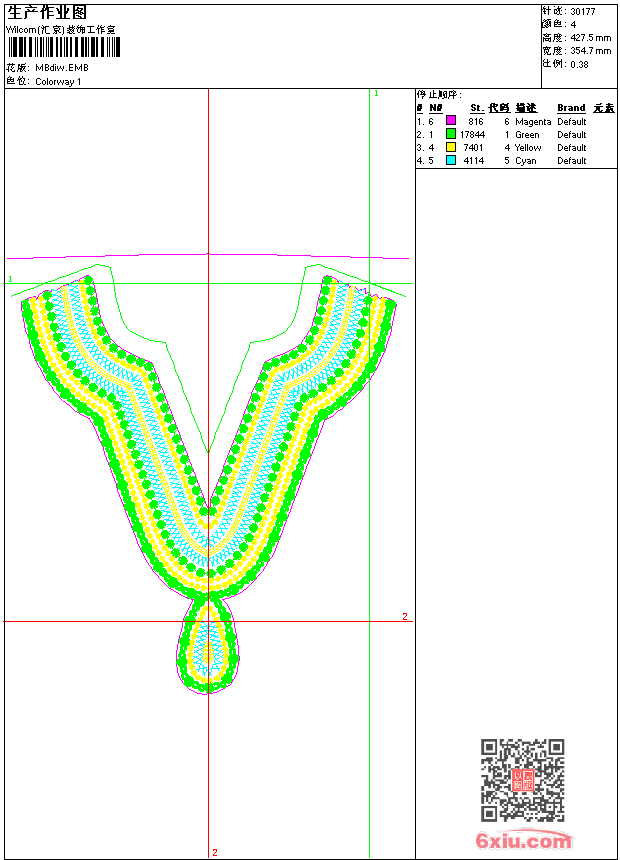Viewport: 620px width, 860px height.
Task: Select the stitch count value 17844
Action: (x=472, y=134)
